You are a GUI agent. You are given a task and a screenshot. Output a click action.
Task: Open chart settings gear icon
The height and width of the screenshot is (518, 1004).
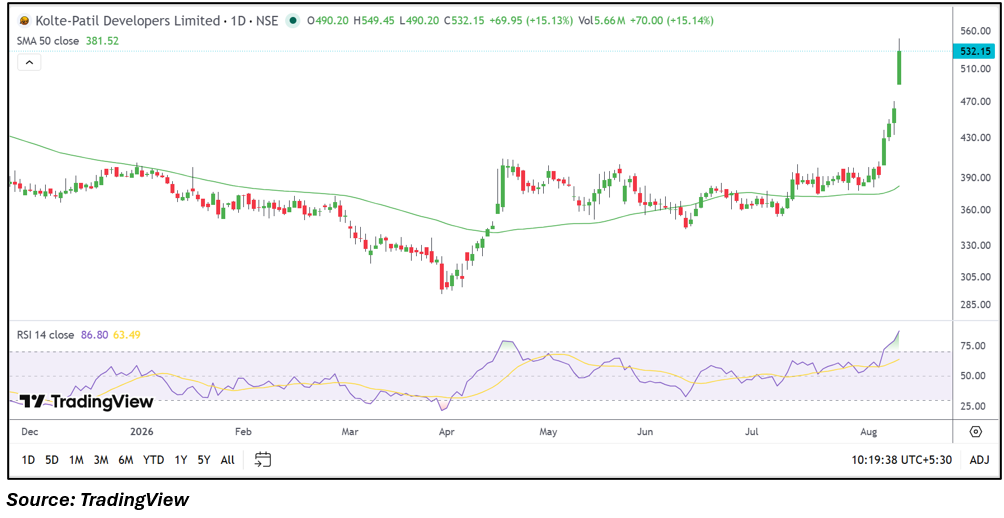tap(976, 432)
